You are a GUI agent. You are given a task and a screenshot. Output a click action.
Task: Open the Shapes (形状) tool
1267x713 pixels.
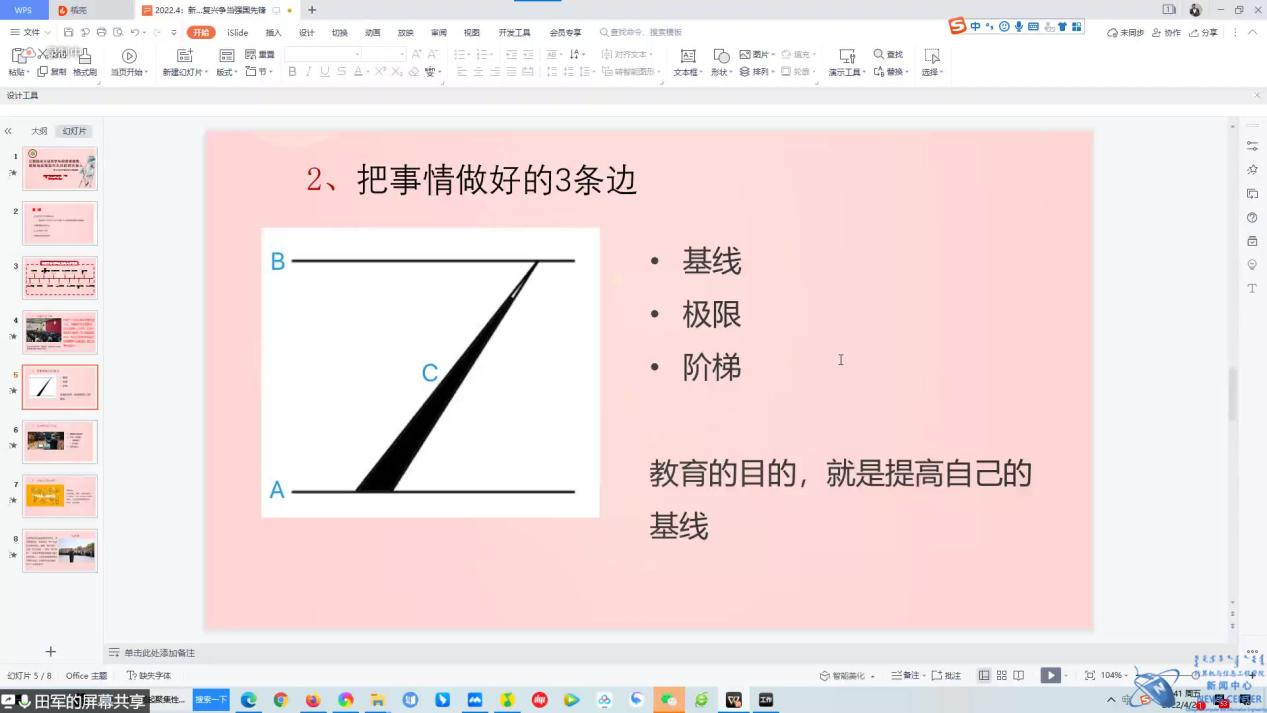tap(721, 57)
